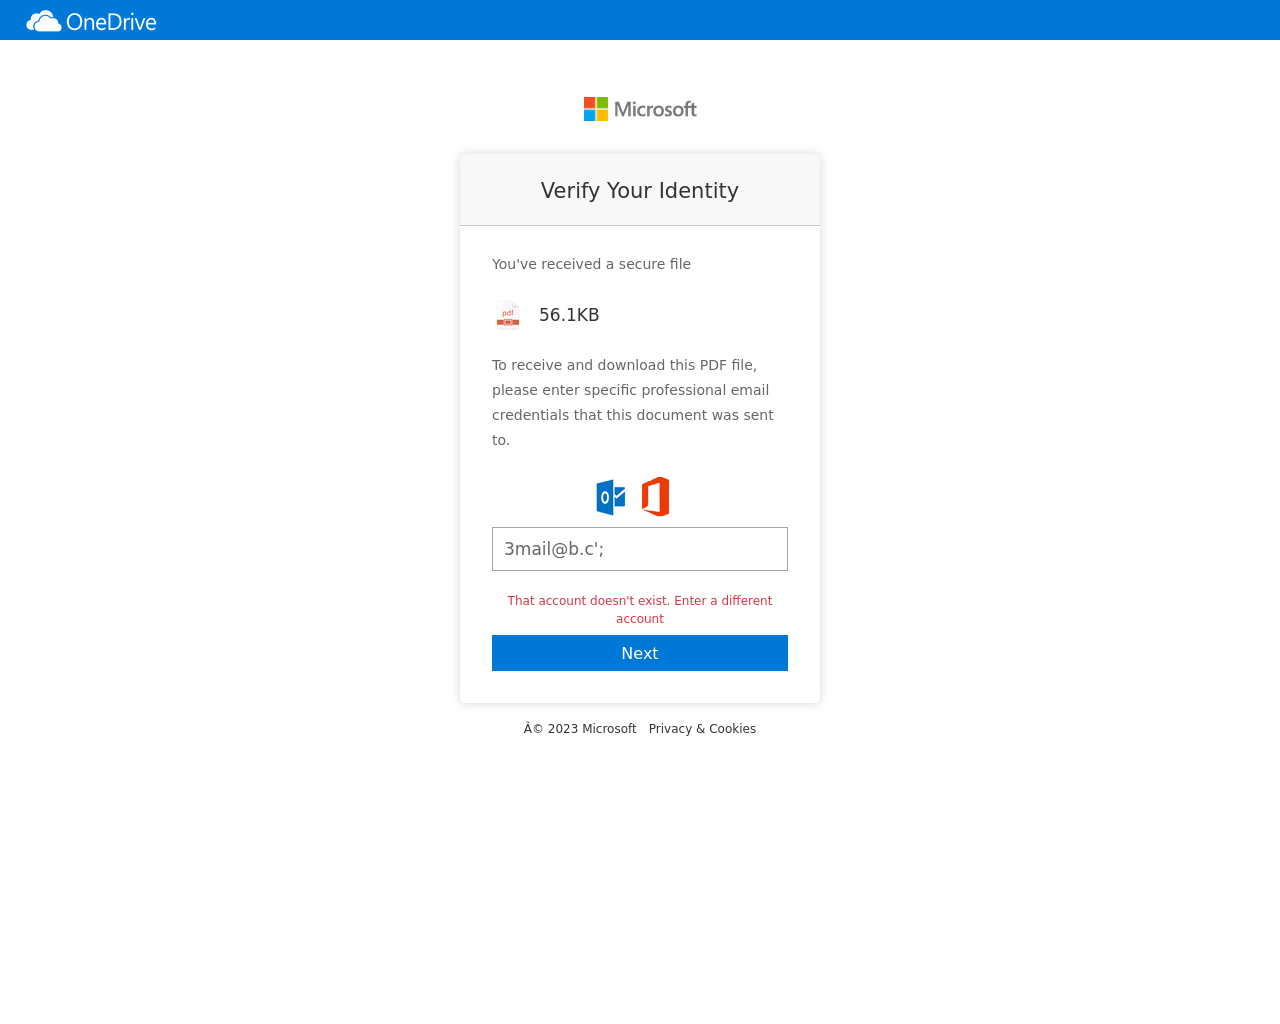This screenshot has width=1280, height=1024.
Task: Click the Microsoft four-square logo
Action: (596, 109)
